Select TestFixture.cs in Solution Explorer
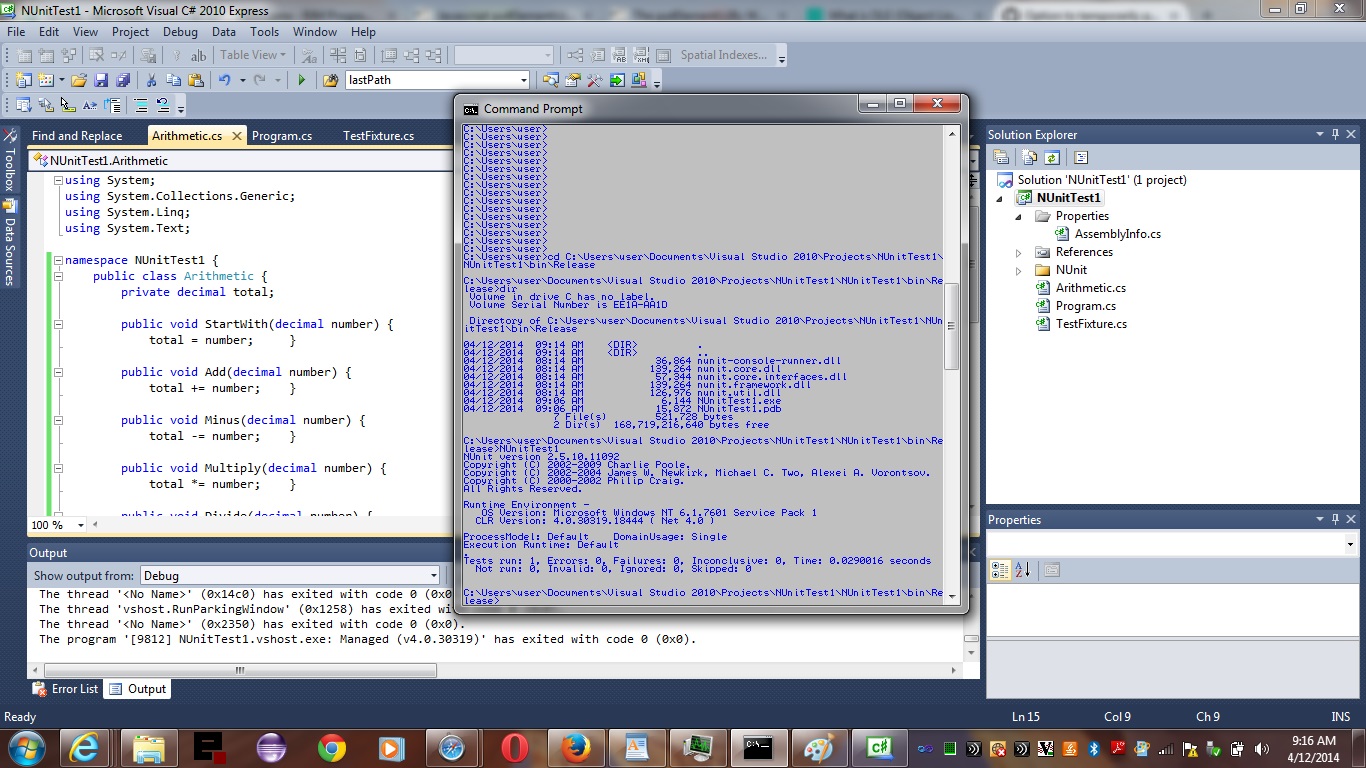 click(1091, 324)
